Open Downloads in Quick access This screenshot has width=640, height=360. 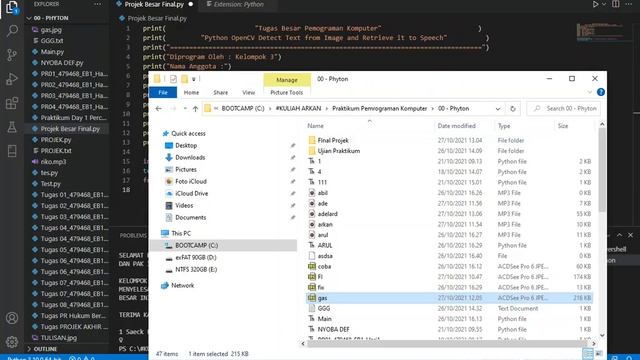coord(190,158)
